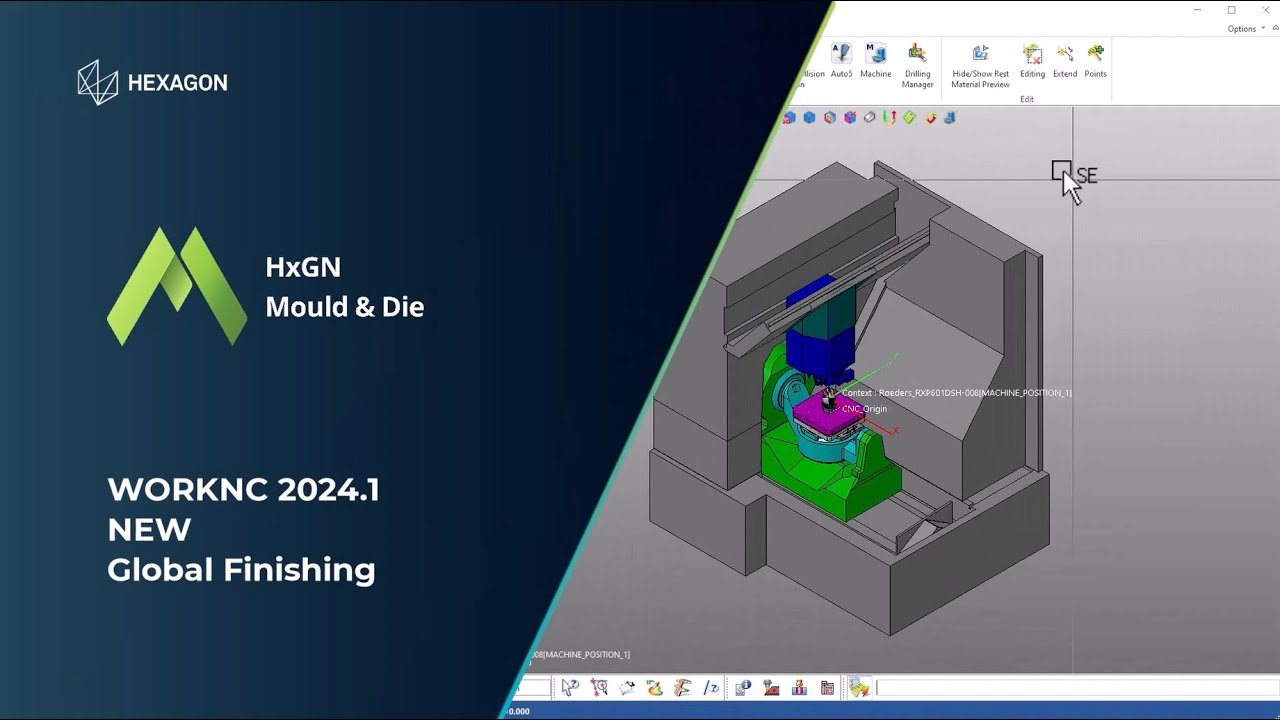Click the solid blue cube view icon
The height and width of the screenshot is (720, 1280).
point(809,118)
